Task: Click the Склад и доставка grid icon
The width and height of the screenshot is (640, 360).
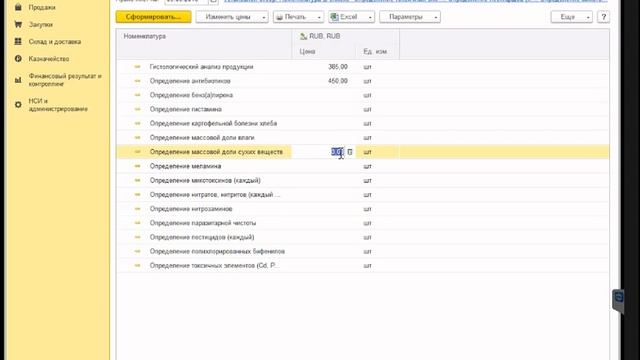Action: [18, 42]
